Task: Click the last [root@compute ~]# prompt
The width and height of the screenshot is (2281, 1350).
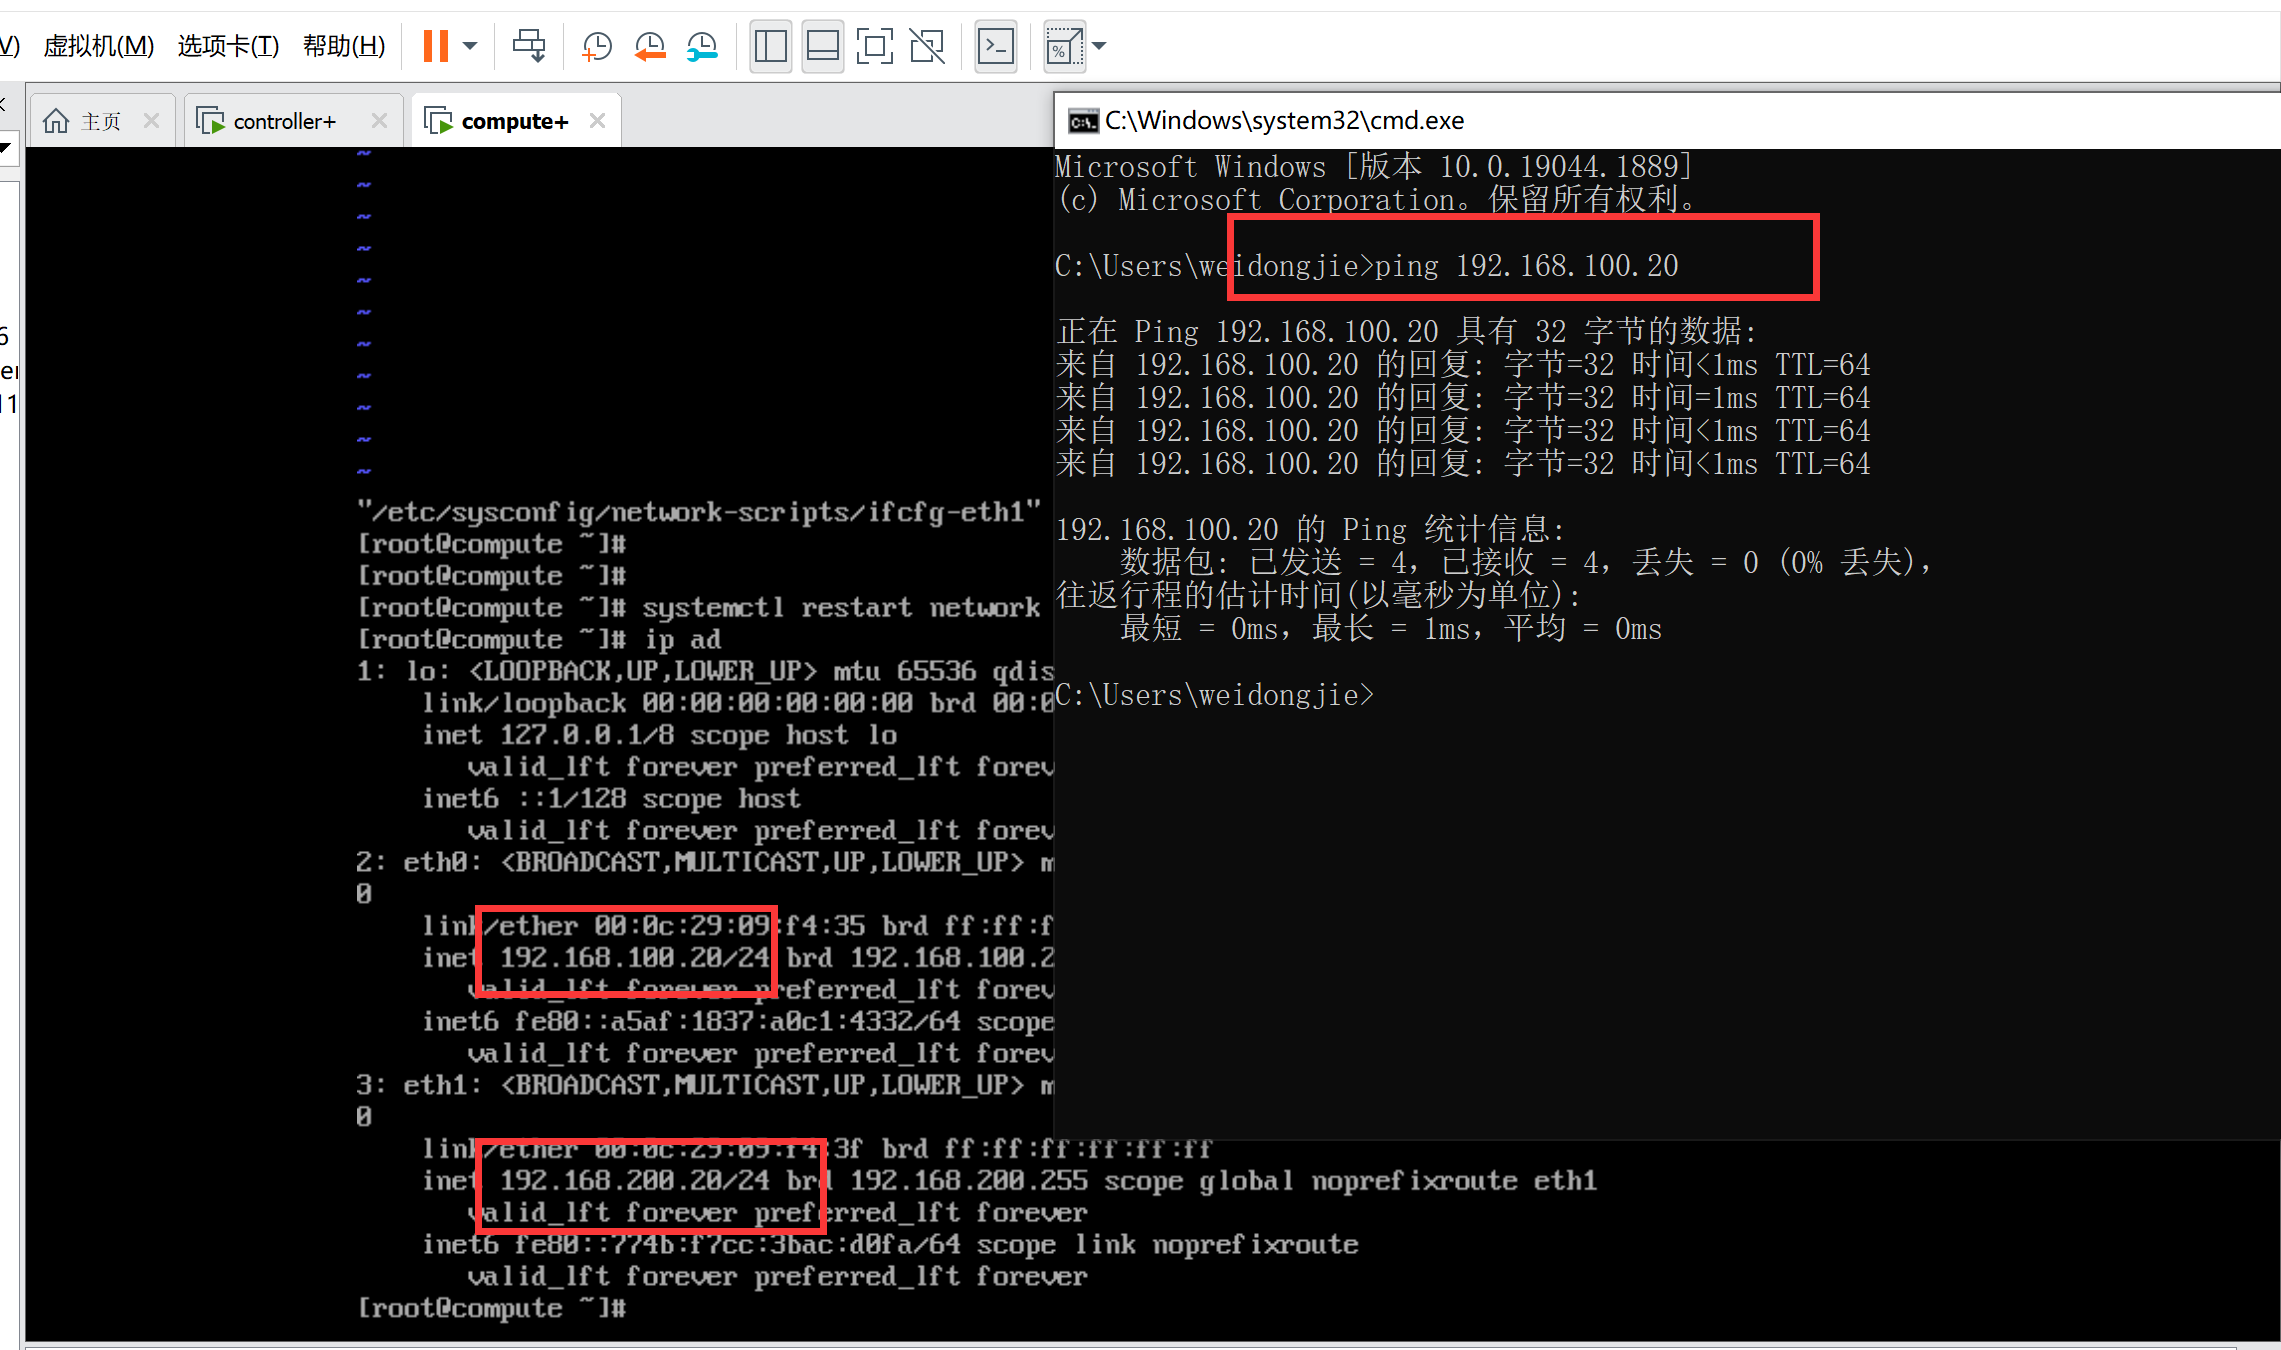Action: pos(492,1307)
